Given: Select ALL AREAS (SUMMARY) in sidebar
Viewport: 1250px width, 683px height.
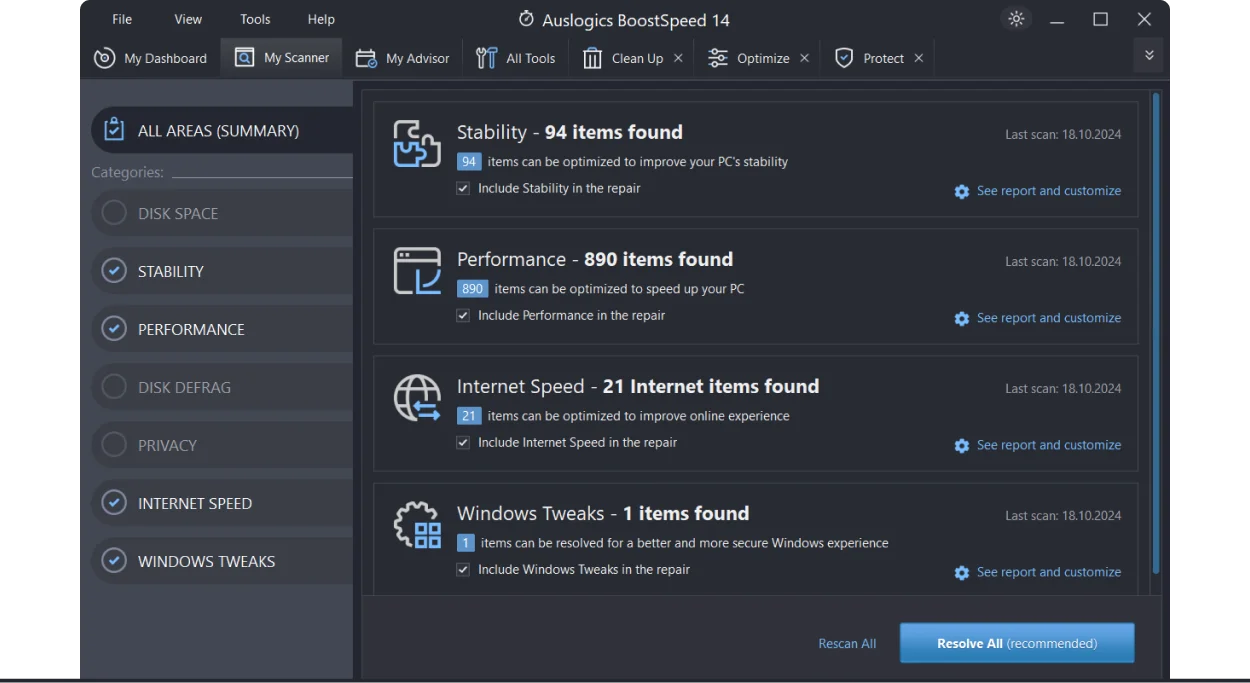Looking at the screenshot, I should click(222, 130).
